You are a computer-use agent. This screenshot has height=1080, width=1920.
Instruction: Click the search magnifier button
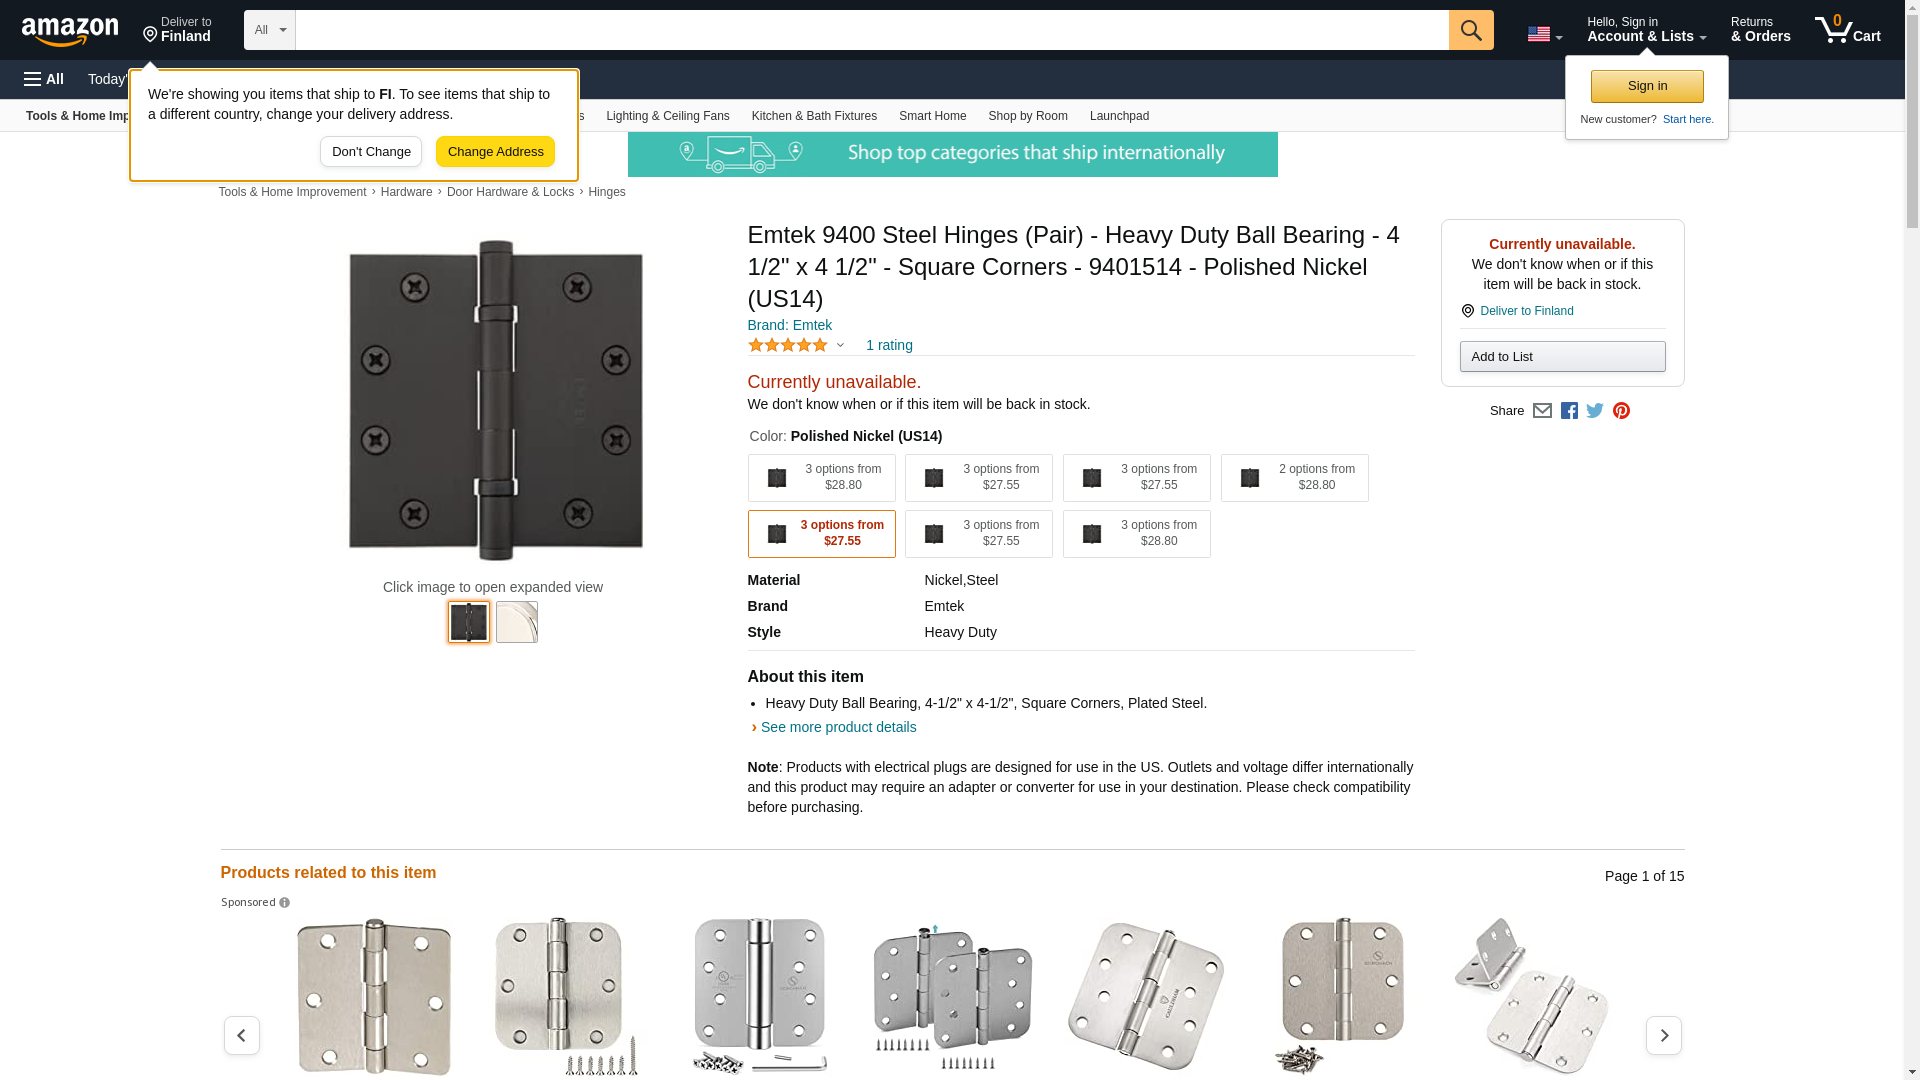[1470, 30]
